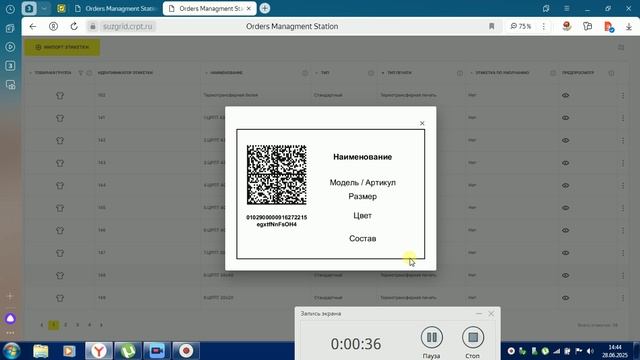Click the Состав text on the label
Screen dimensions: 640x360
coord(362,238)
